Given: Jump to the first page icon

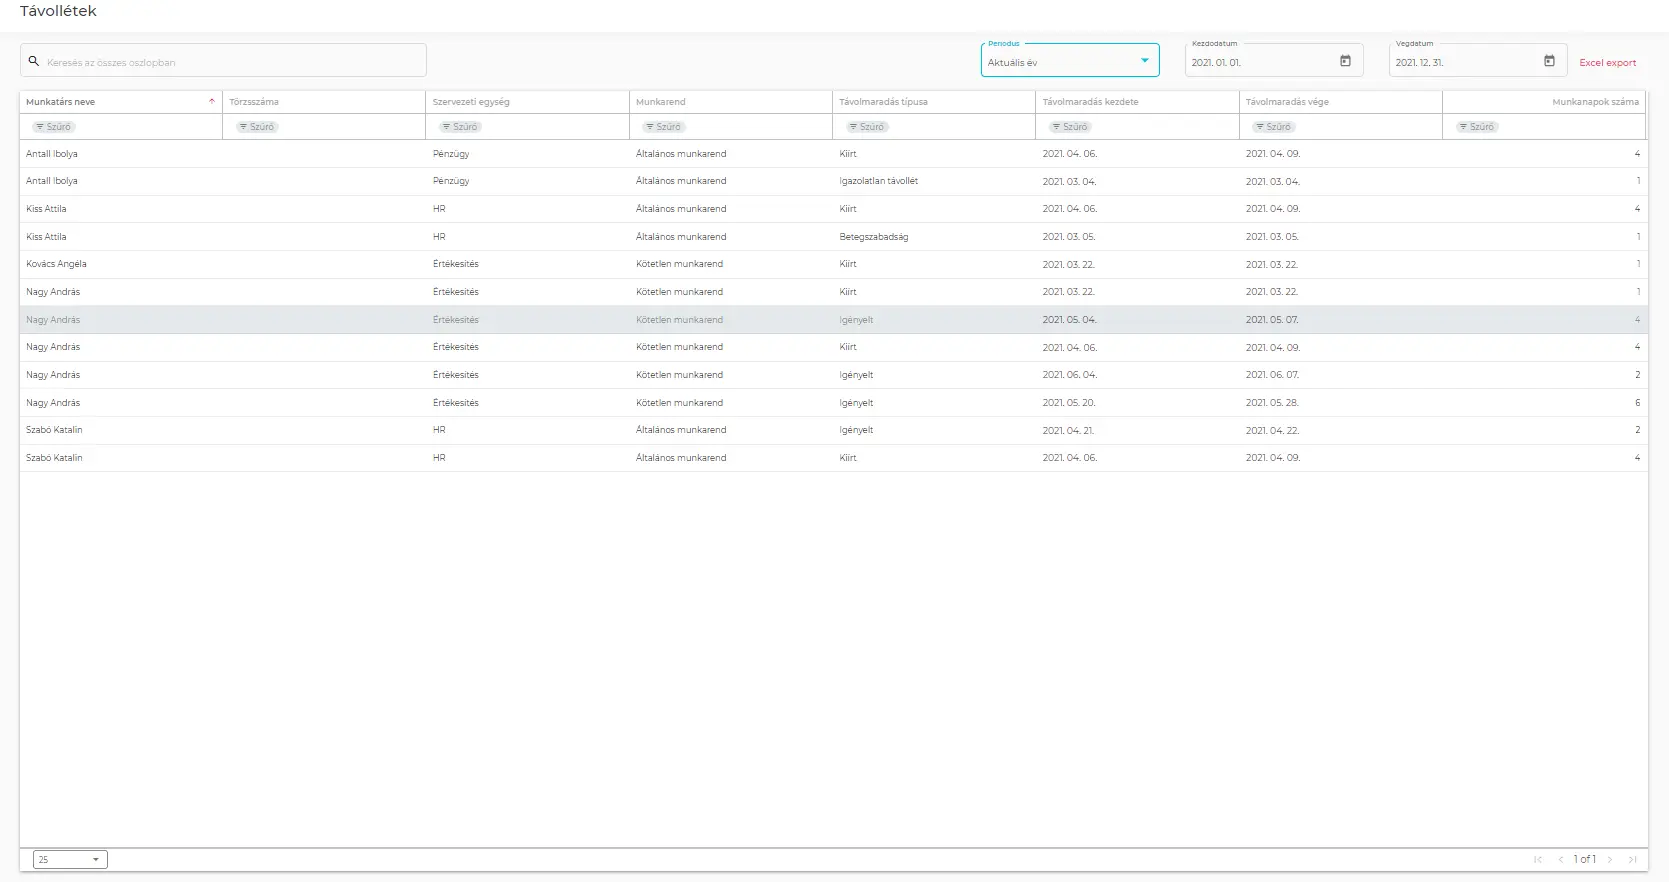Looking at the screenshot, I should (x=1538, y=859).
